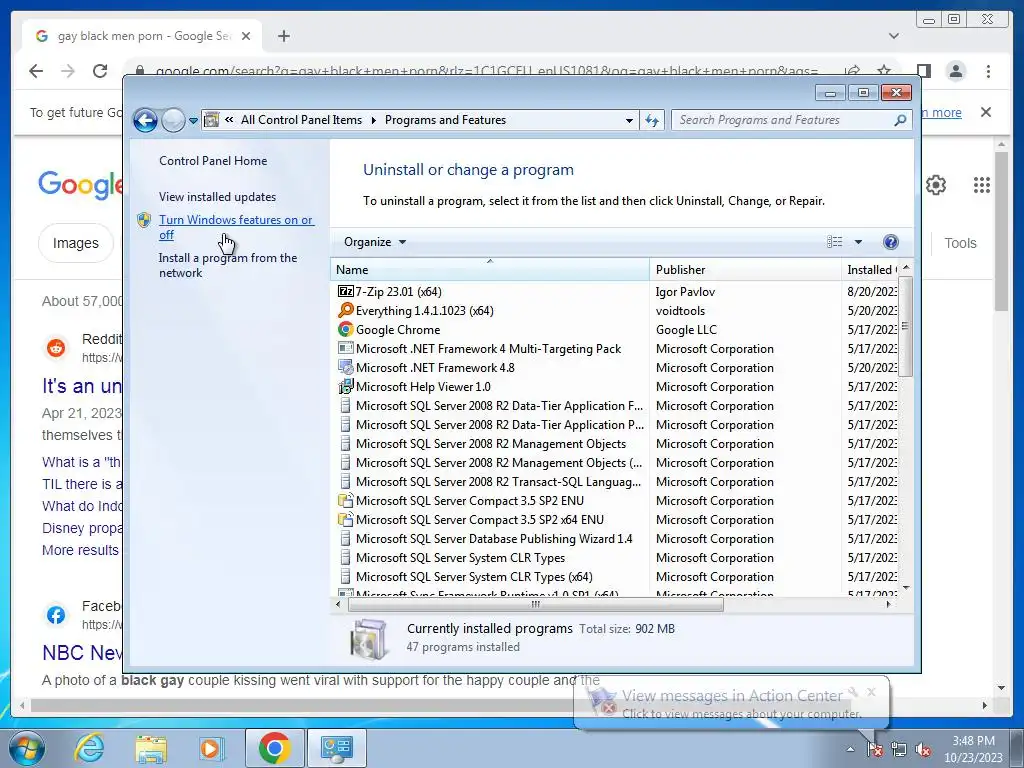Open the Help question mark button

890,242
